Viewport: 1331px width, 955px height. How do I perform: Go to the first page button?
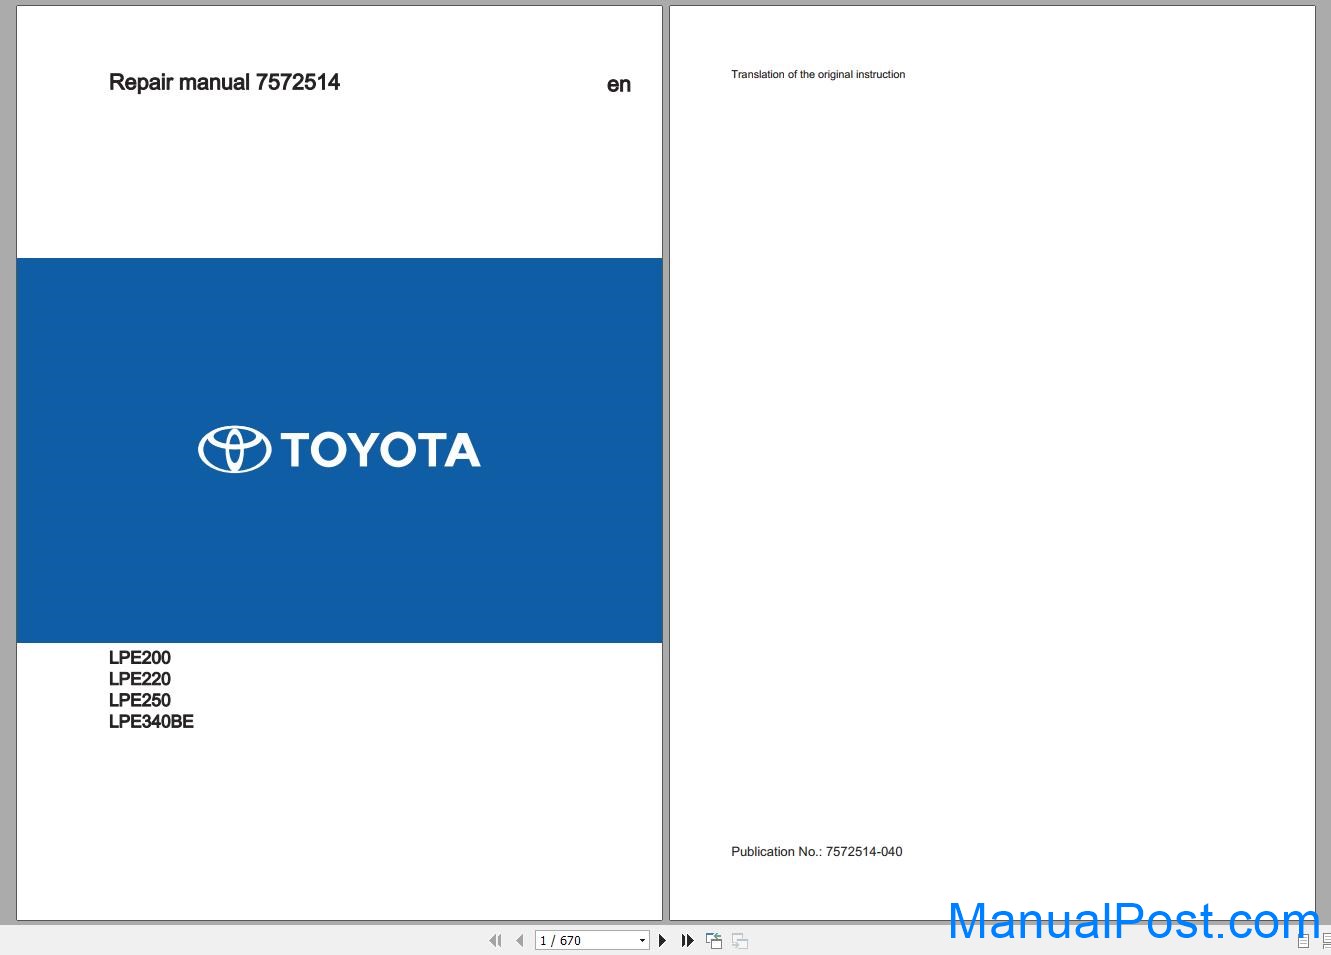pos(495,940)
